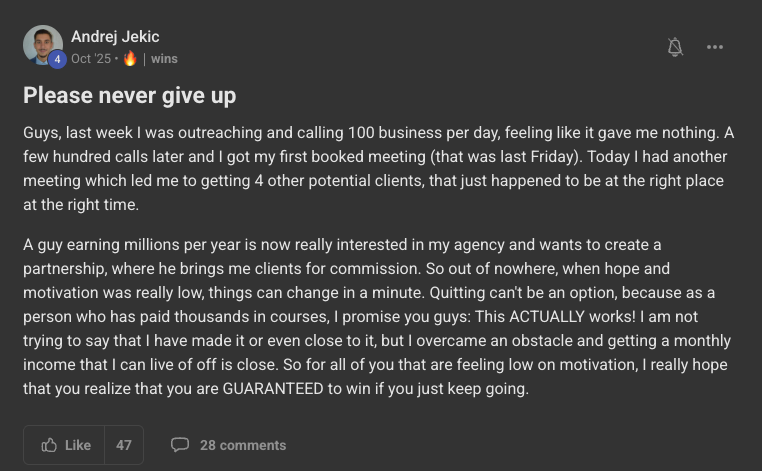Click the "Please never give up" title

(x=130, y=96)
